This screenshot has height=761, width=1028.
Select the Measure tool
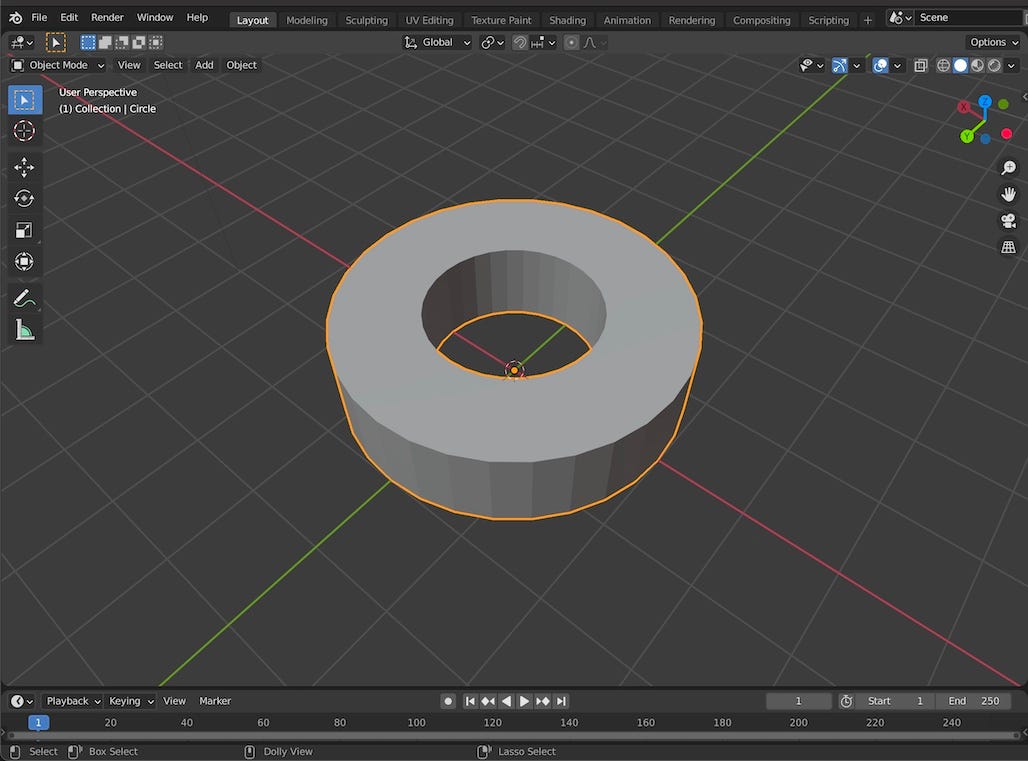[x=24, y=329]
